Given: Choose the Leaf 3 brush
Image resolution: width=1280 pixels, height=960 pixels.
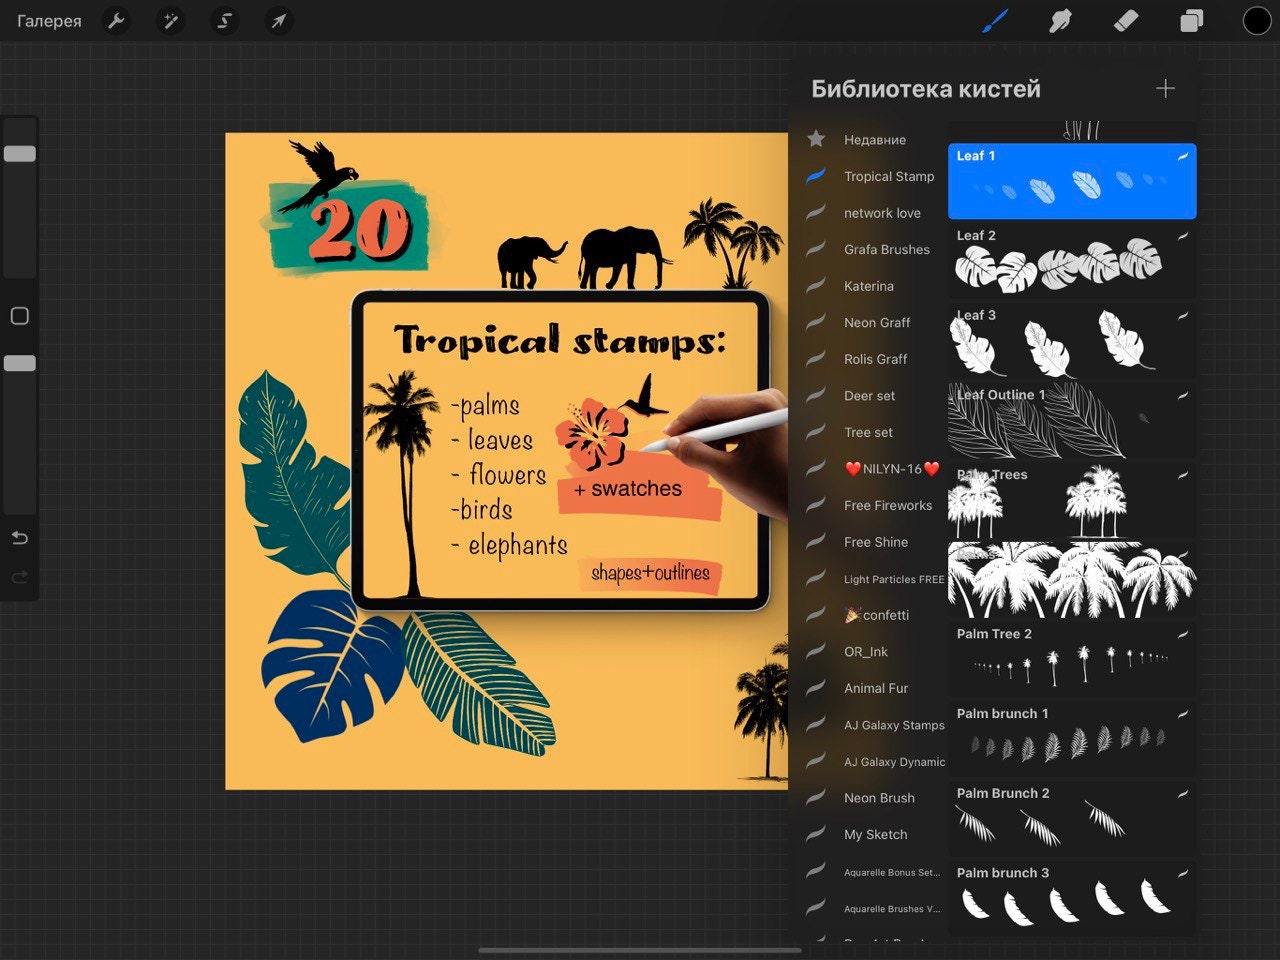Looking at the screenshot, I should (x=1072, y=340).
